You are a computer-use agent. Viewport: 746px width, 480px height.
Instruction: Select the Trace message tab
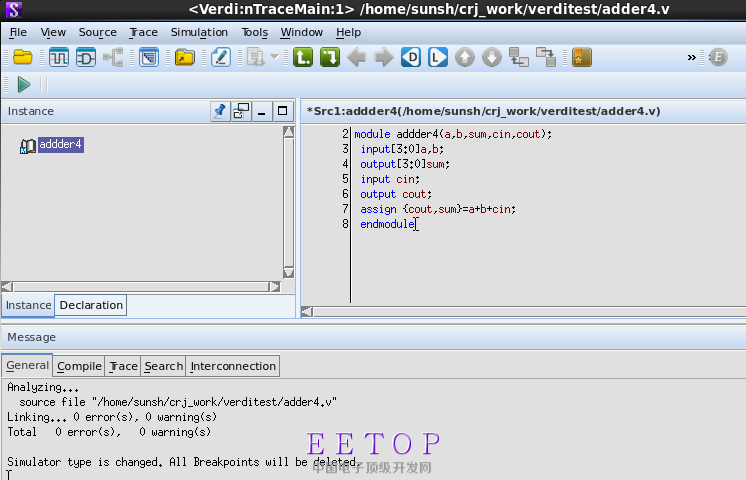(123, 366)
